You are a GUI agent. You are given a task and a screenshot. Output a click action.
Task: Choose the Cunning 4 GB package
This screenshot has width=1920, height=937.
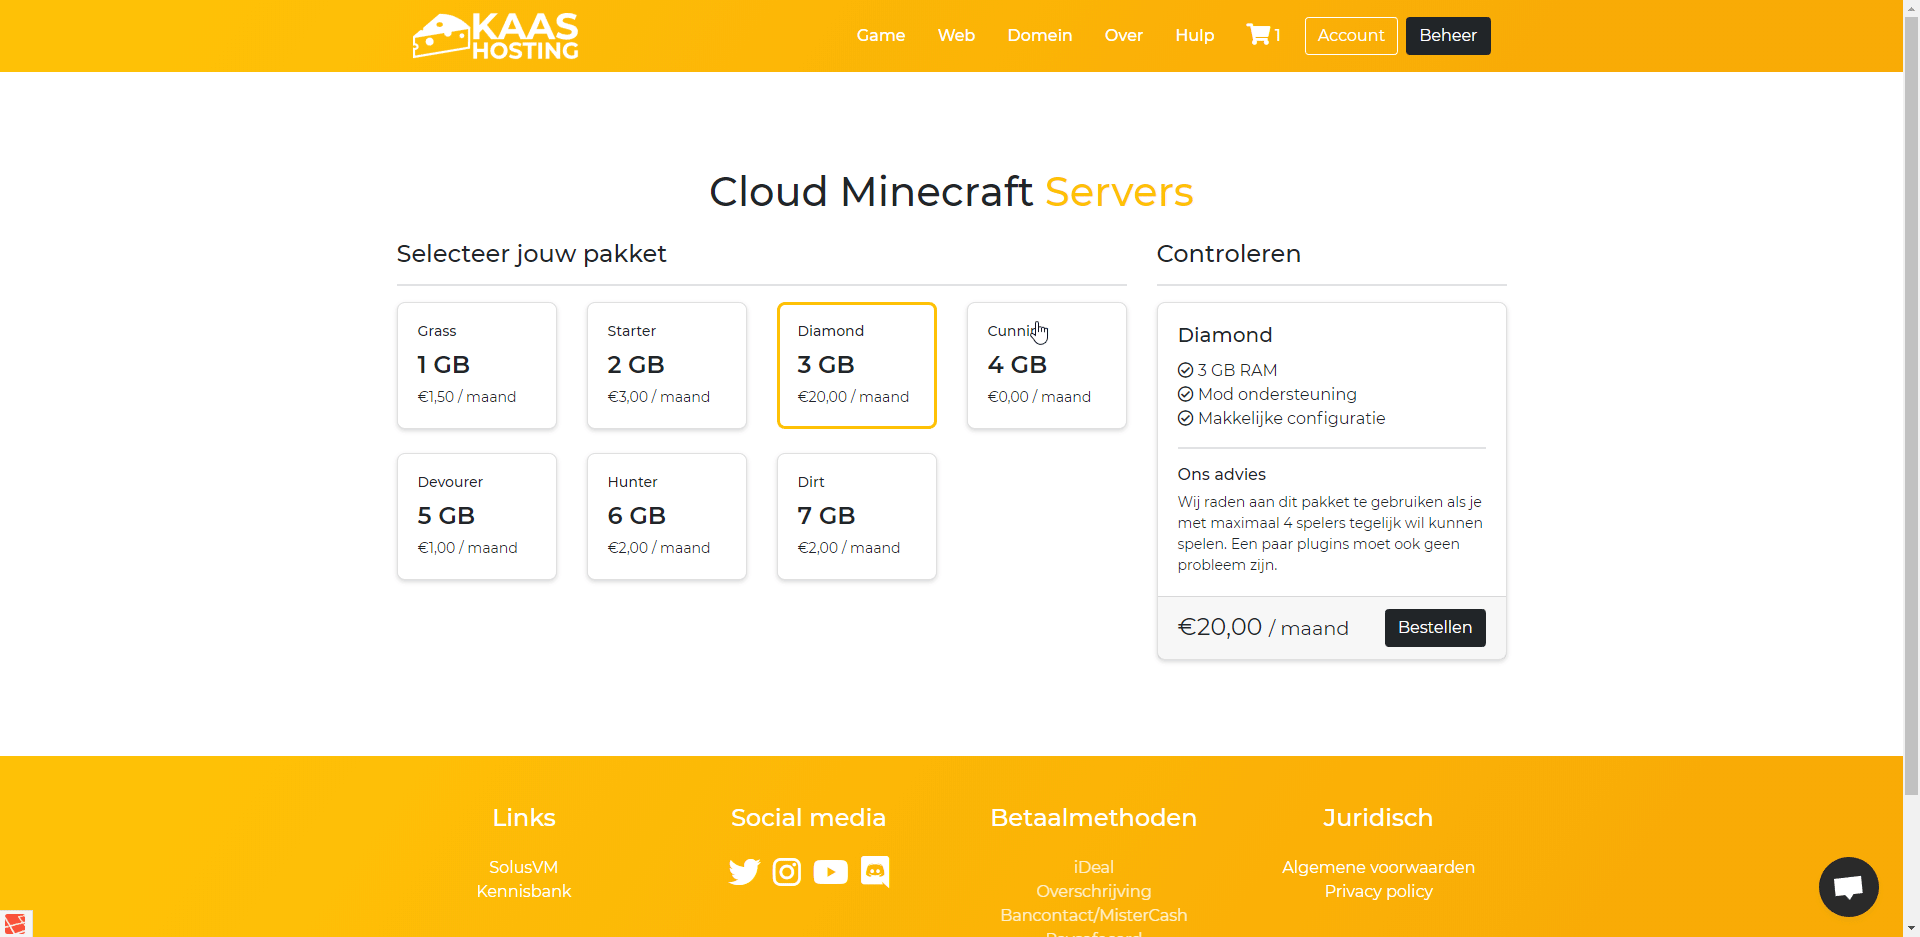[1047, 365]
